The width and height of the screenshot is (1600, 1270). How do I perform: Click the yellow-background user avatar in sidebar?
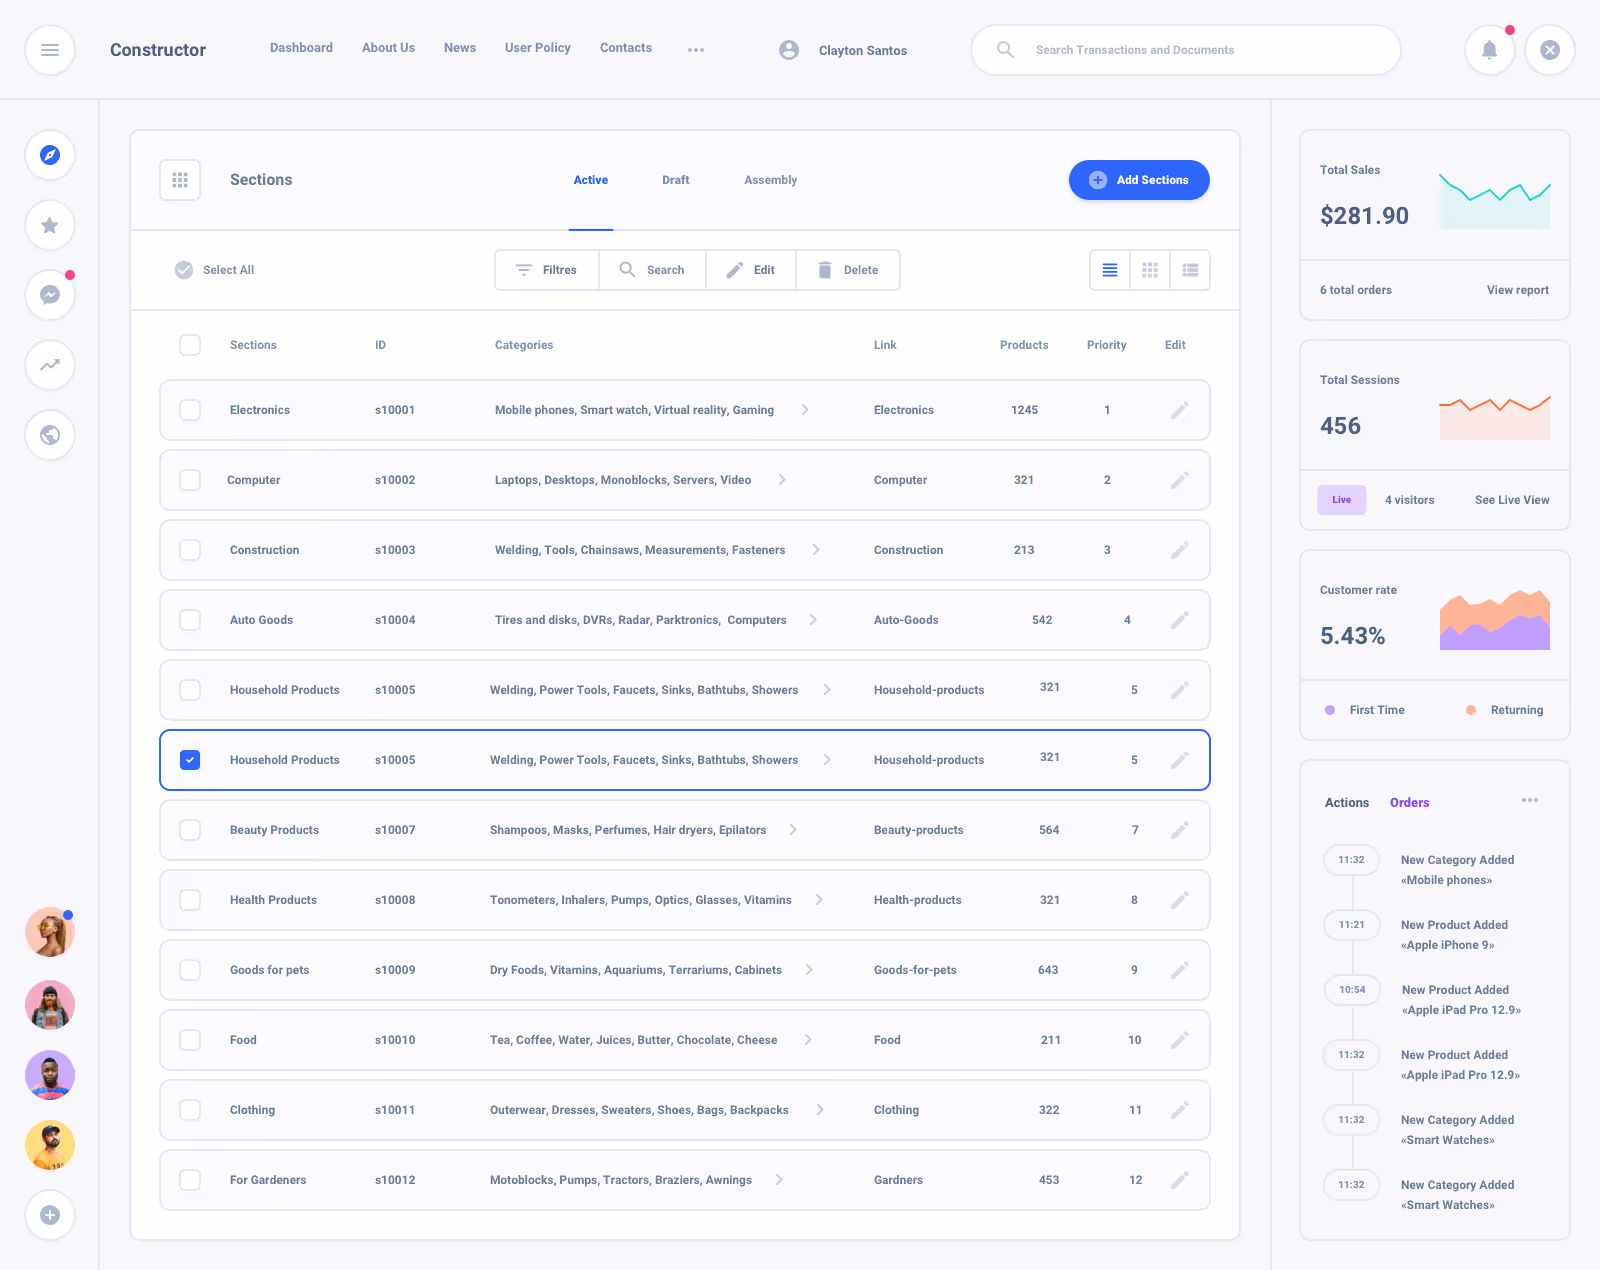pyautogui.click(x=50, y=1145)
